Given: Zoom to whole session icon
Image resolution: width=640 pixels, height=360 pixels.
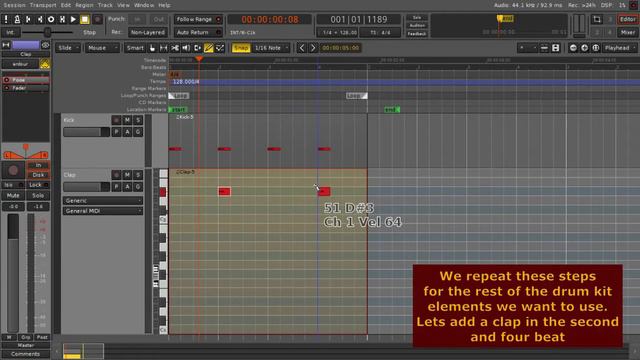Looking at the screenshot, I should click(x=596, y=48).
